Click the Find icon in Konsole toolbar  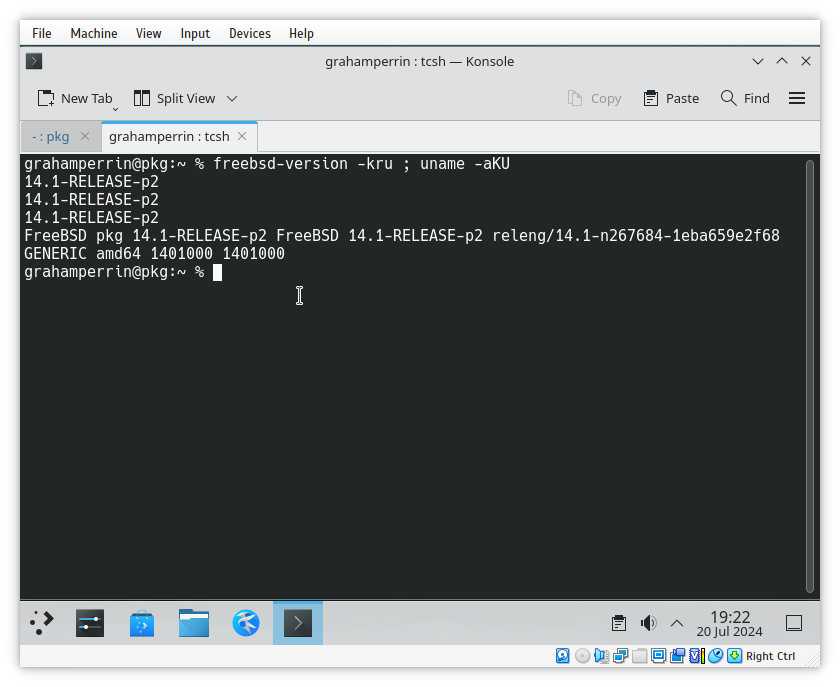(x=745, y=98)
